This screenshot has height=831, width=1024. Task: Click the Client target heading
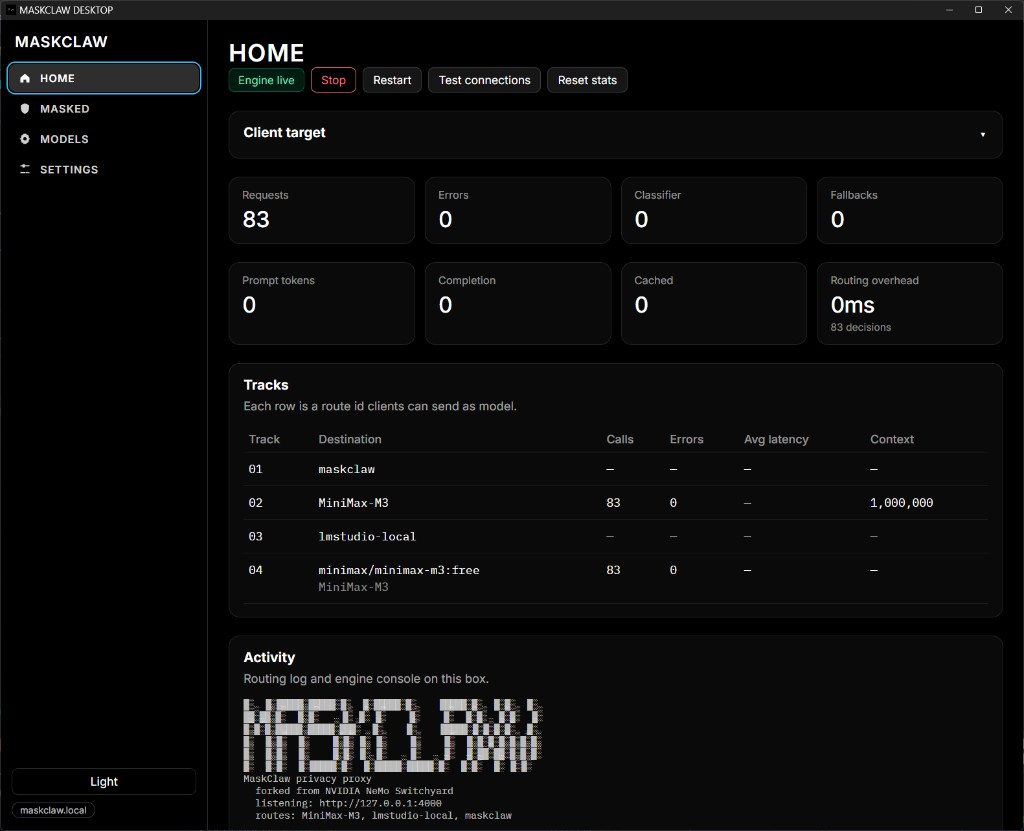point(284,133)
